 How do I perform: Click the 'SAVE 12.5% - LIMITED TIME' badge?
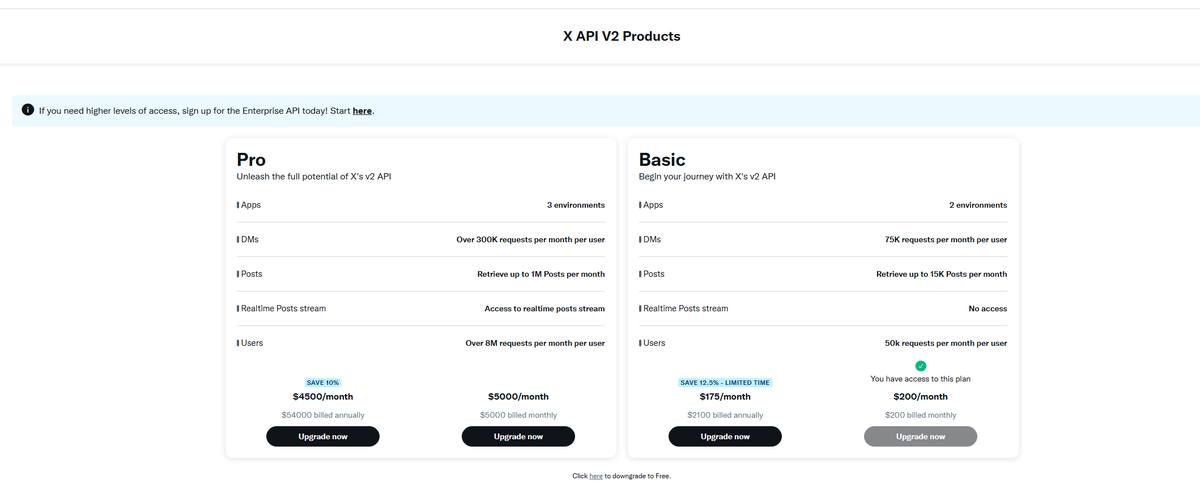point(725,382)
